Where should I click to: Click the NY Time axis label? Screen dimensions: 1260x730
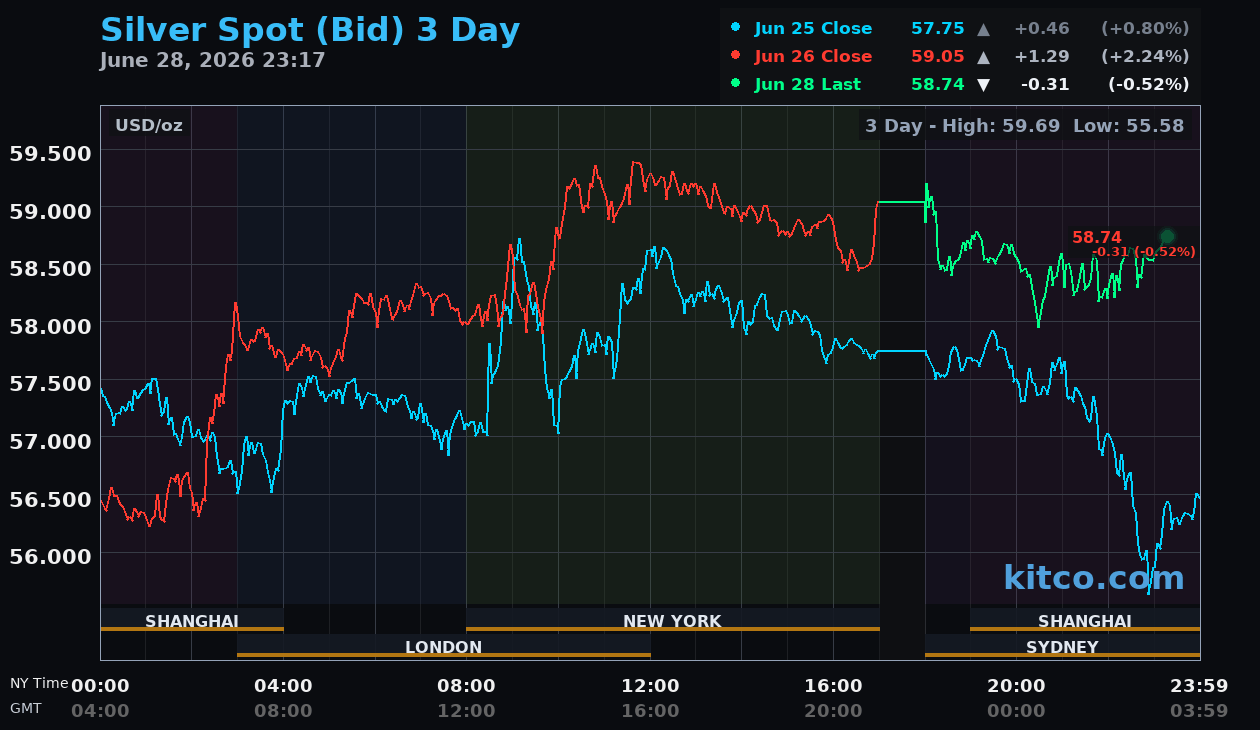39,684
